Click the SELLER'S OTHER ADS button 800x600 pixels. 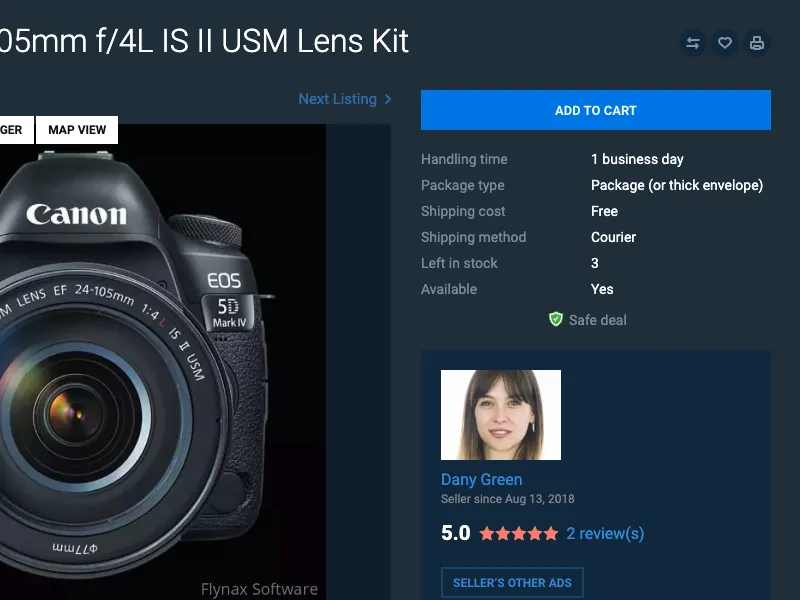512,583
